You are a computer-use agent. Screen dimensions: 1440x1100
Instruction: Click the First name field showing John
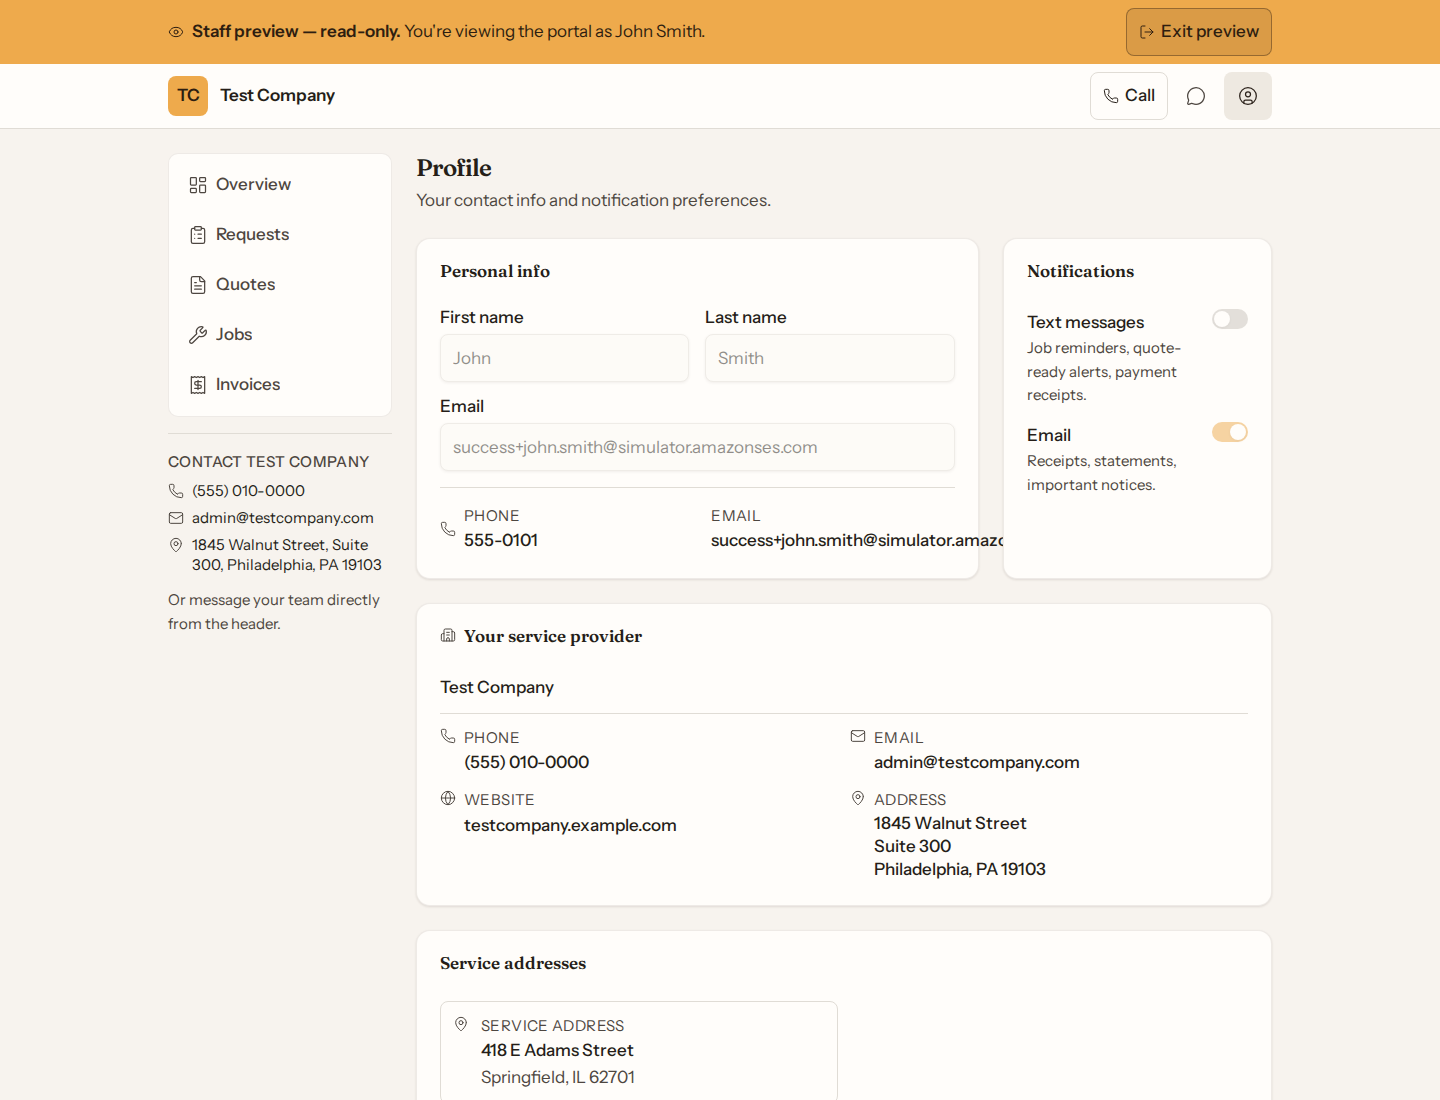coord(564,358)
